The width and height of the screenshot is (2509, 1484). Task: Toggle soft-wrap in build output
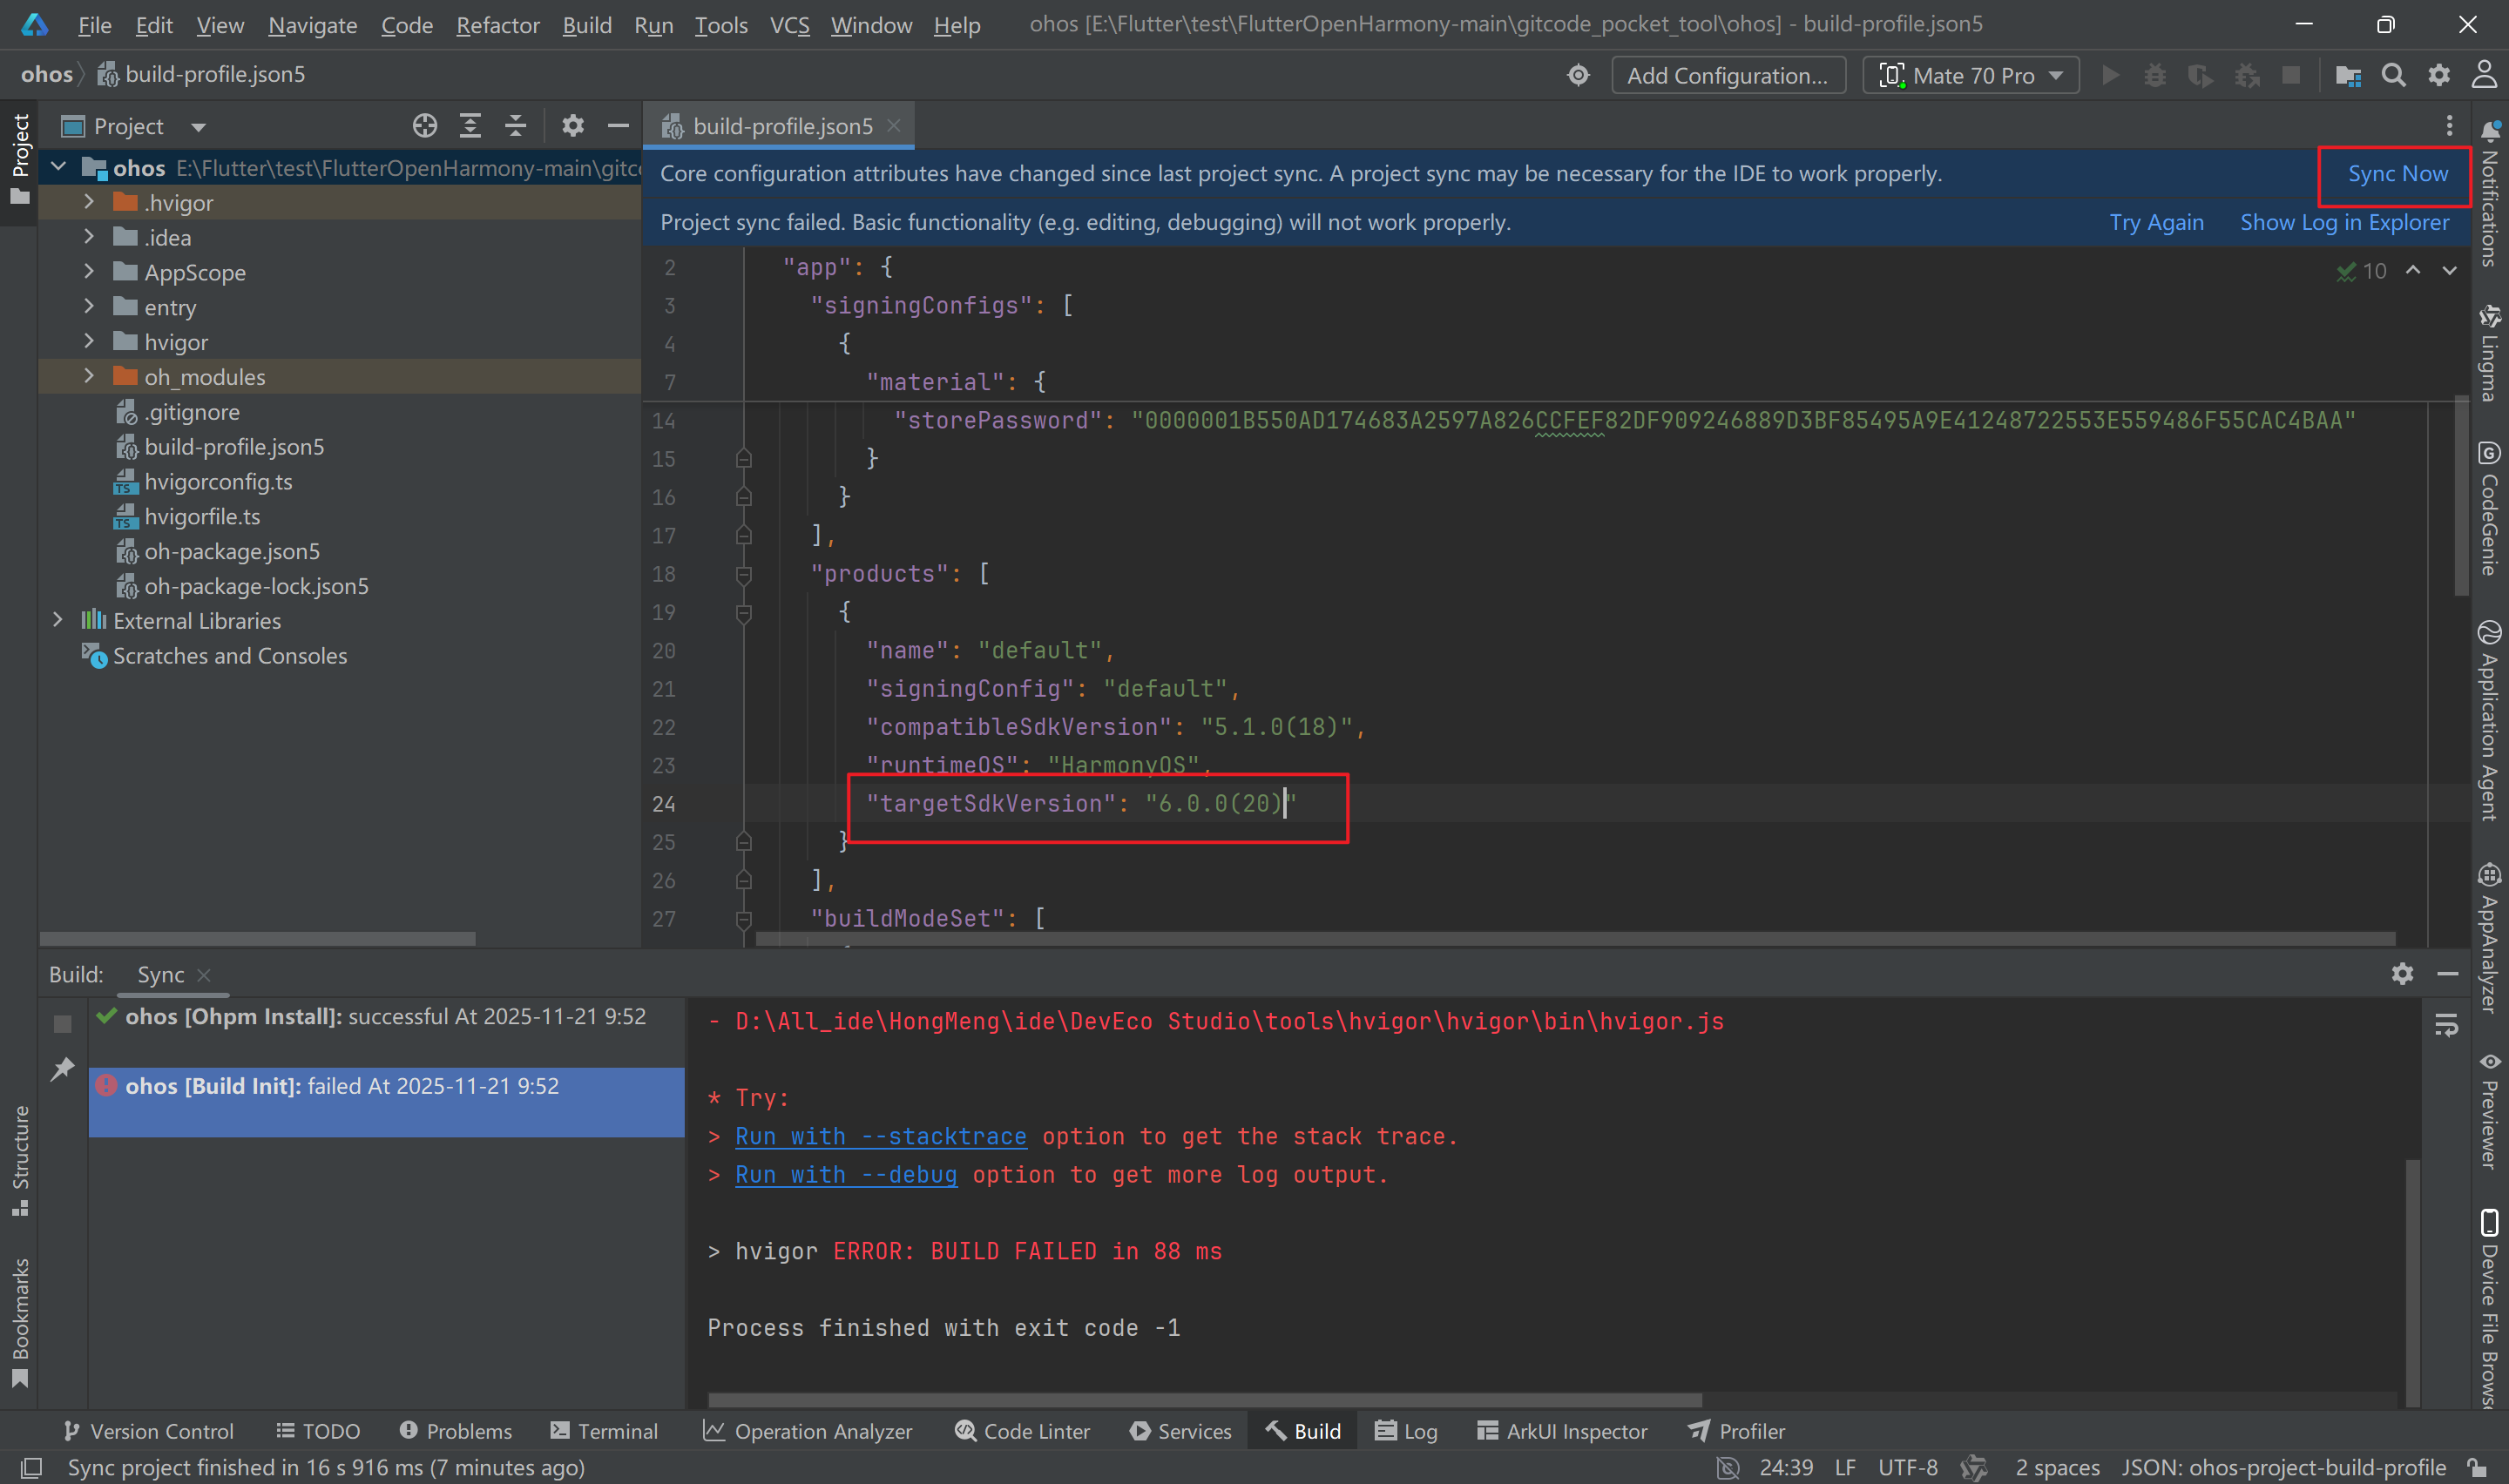click(x=2446, y=1025)
